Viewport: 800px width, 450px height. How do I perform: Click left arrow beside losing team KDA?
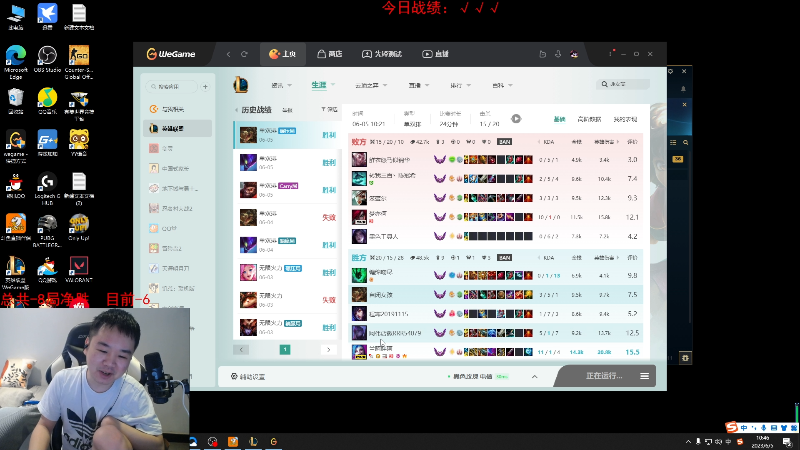click(x=539, y=142)
